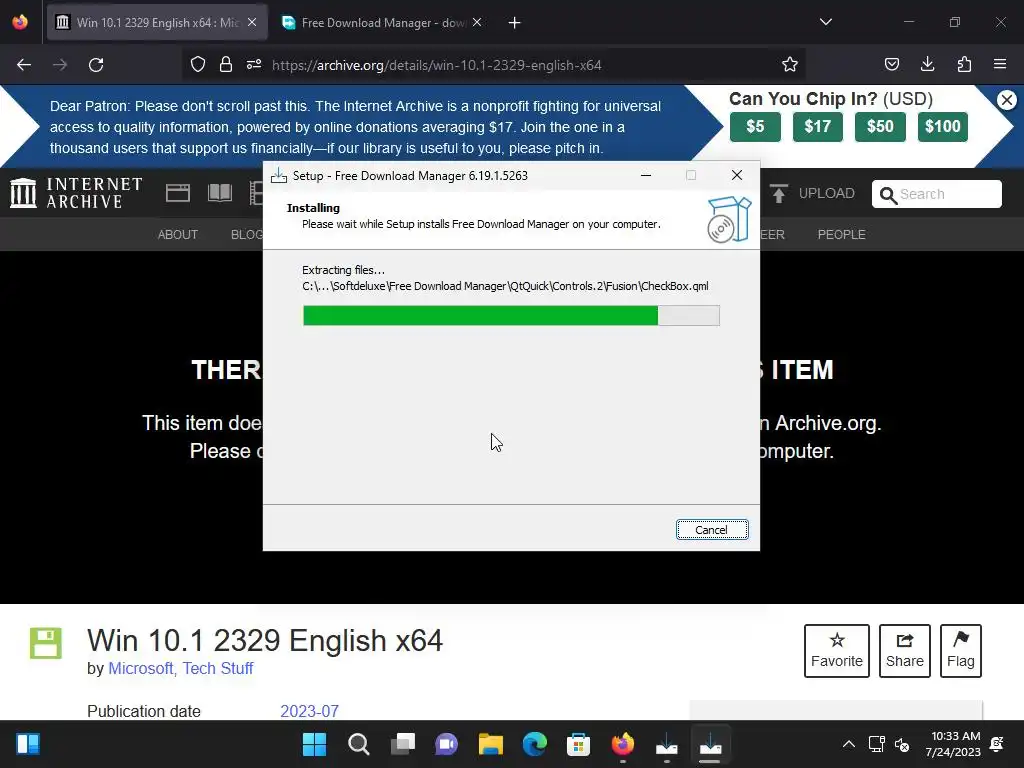This screenshot has height=768, width=1024.
Task: Share this archive item
Action: click(x=904, y=651)
